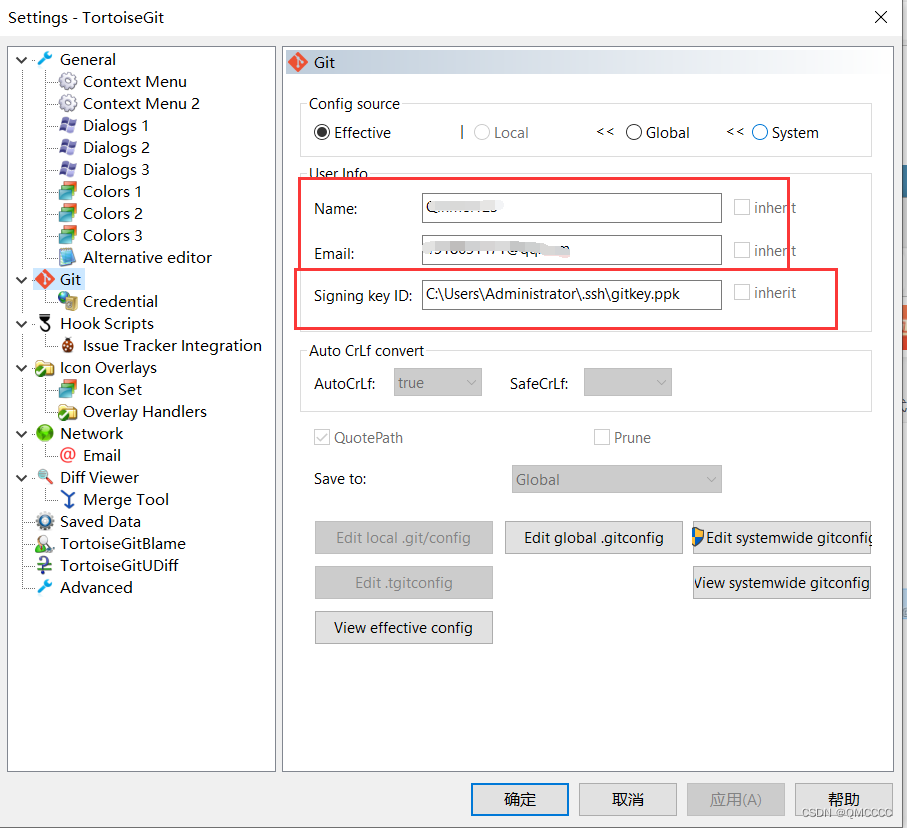Image resolution: width=907 pixels, height=828 pixels.
Task: Click the Email input field
Action: (x=572, y=250)
